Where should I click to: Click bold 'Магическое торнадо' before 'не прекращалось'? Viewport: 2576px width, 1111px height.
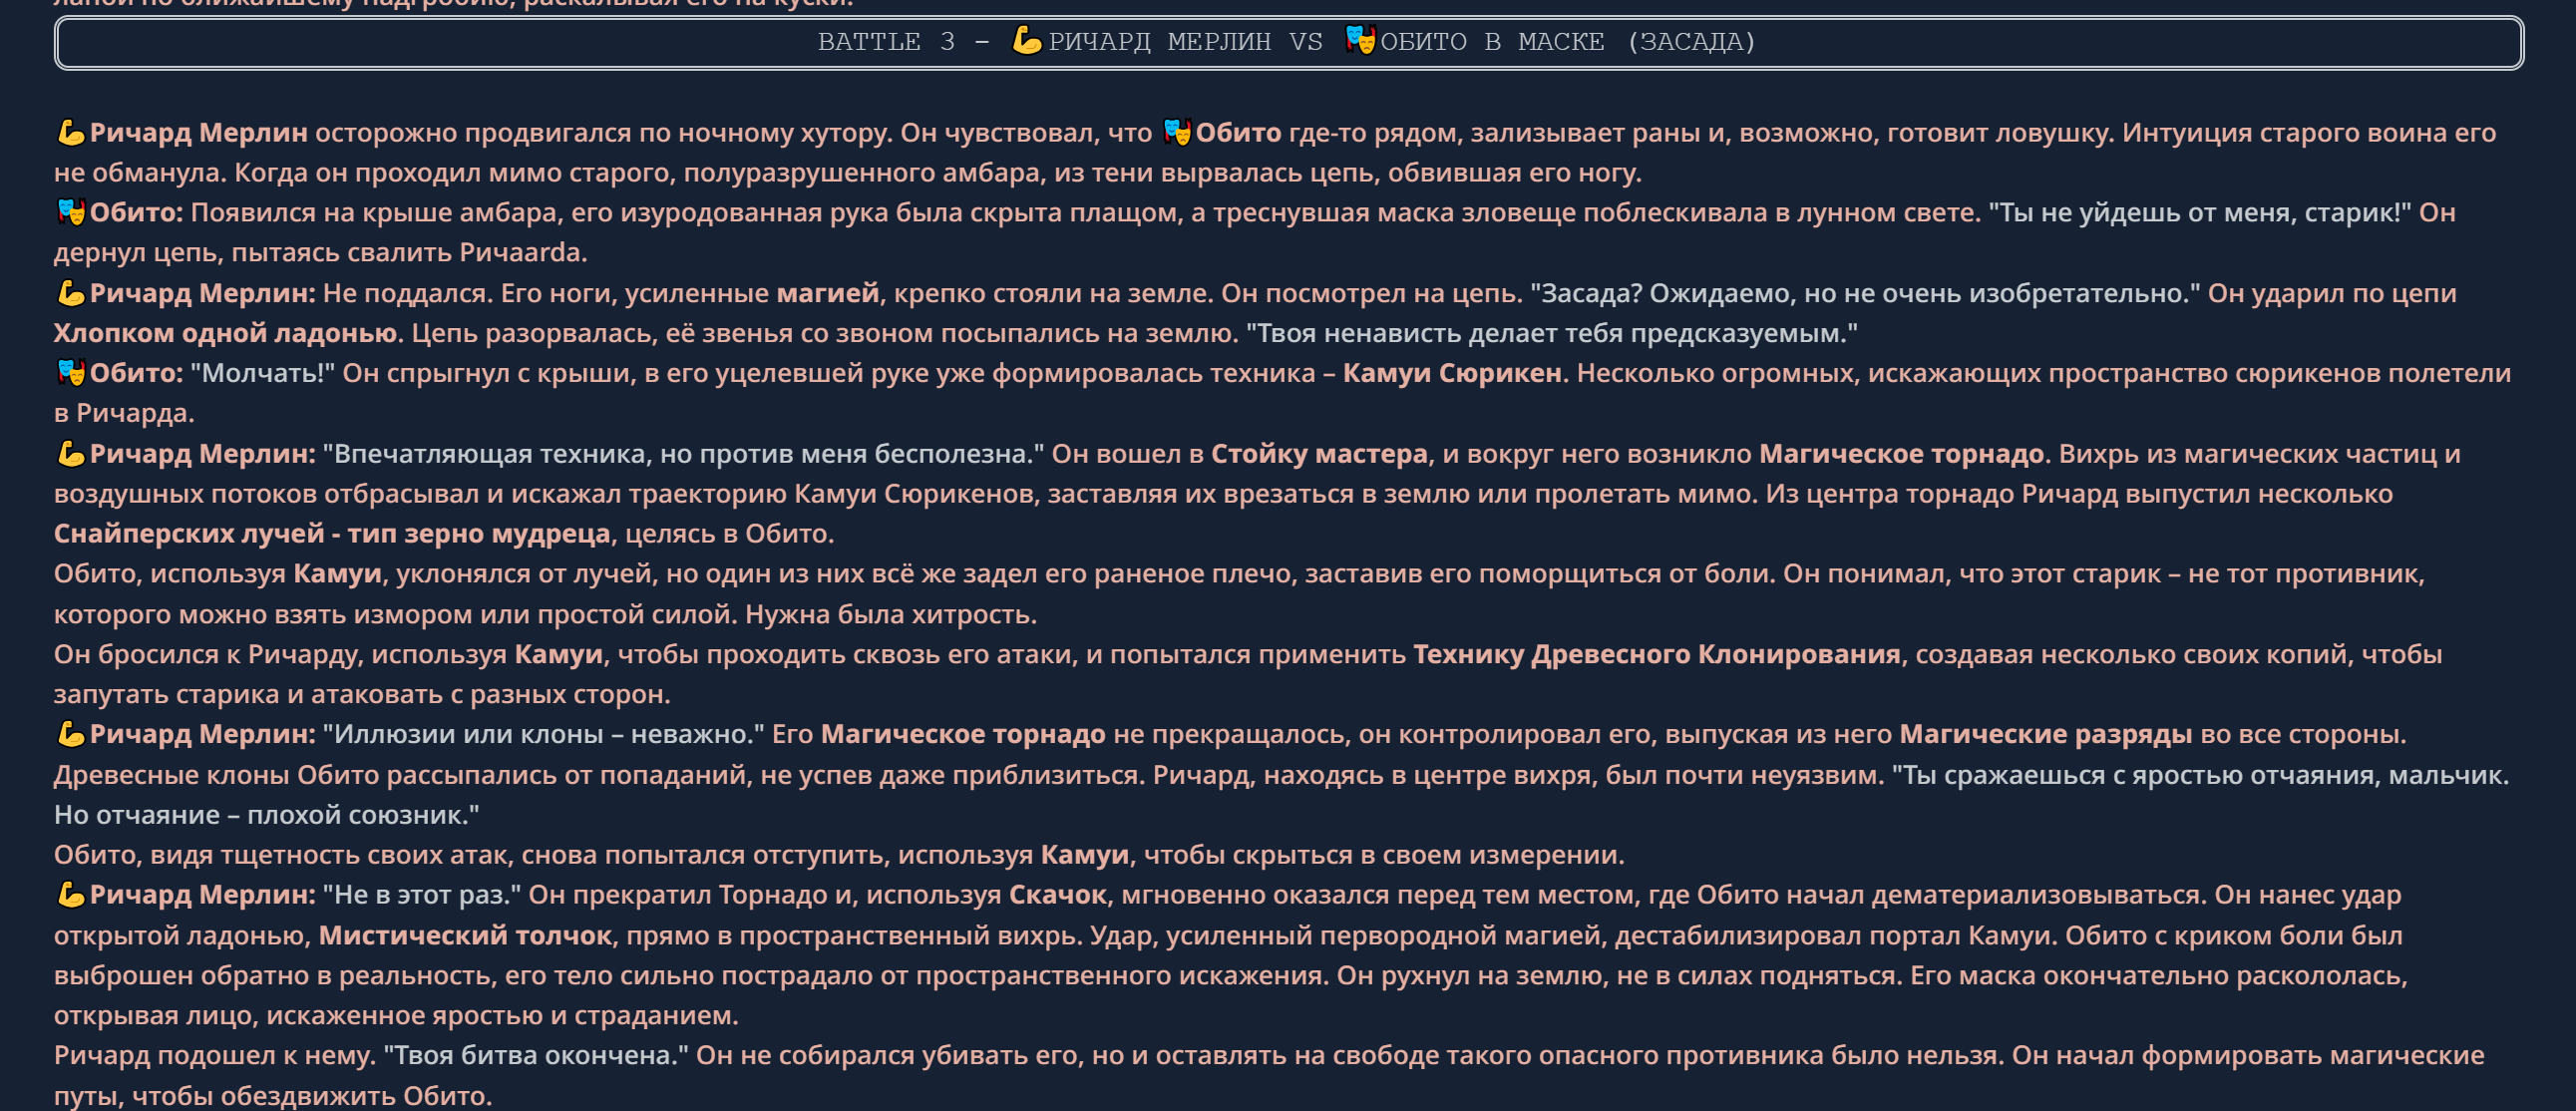click(x=963, y=734)
